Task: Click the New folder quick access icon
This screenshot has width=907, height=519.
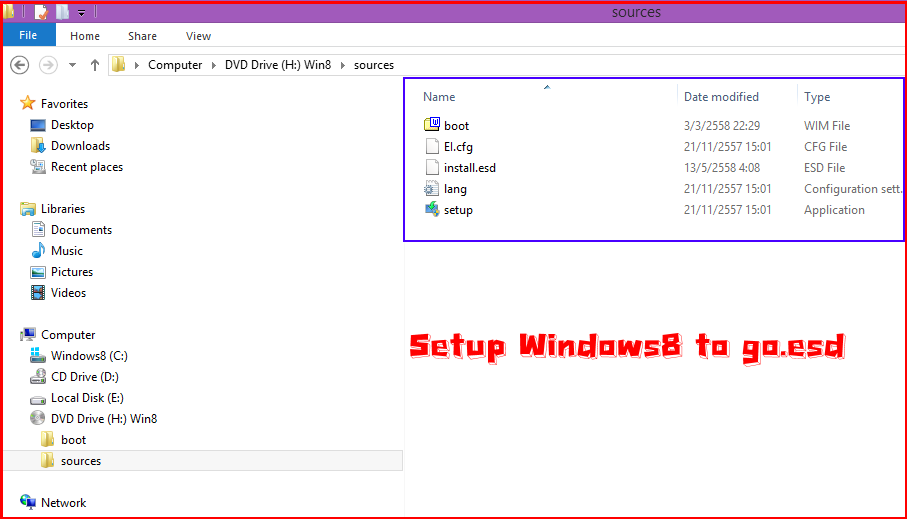Action: [x=62, y=12]
